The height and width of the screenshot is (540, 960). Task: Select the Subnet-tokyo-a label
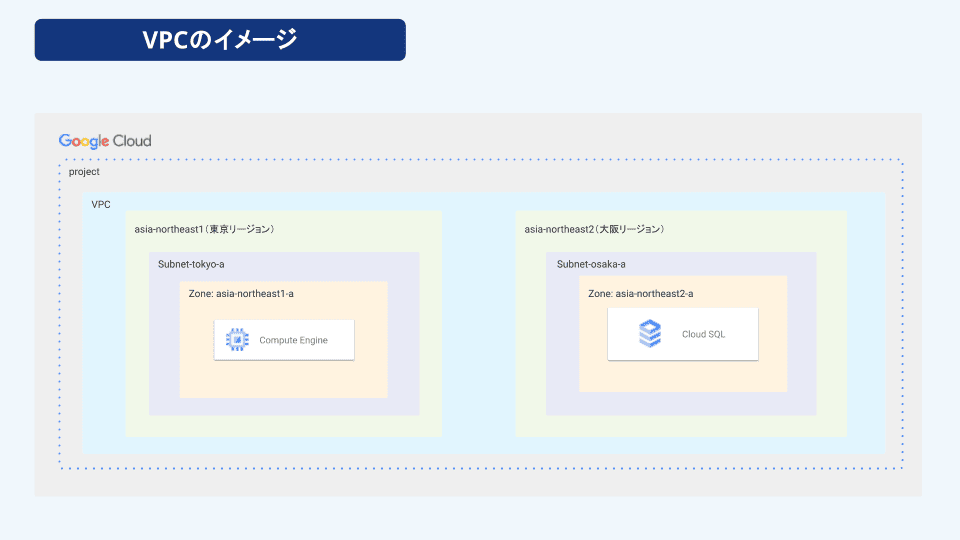click(x=191, y=265)
